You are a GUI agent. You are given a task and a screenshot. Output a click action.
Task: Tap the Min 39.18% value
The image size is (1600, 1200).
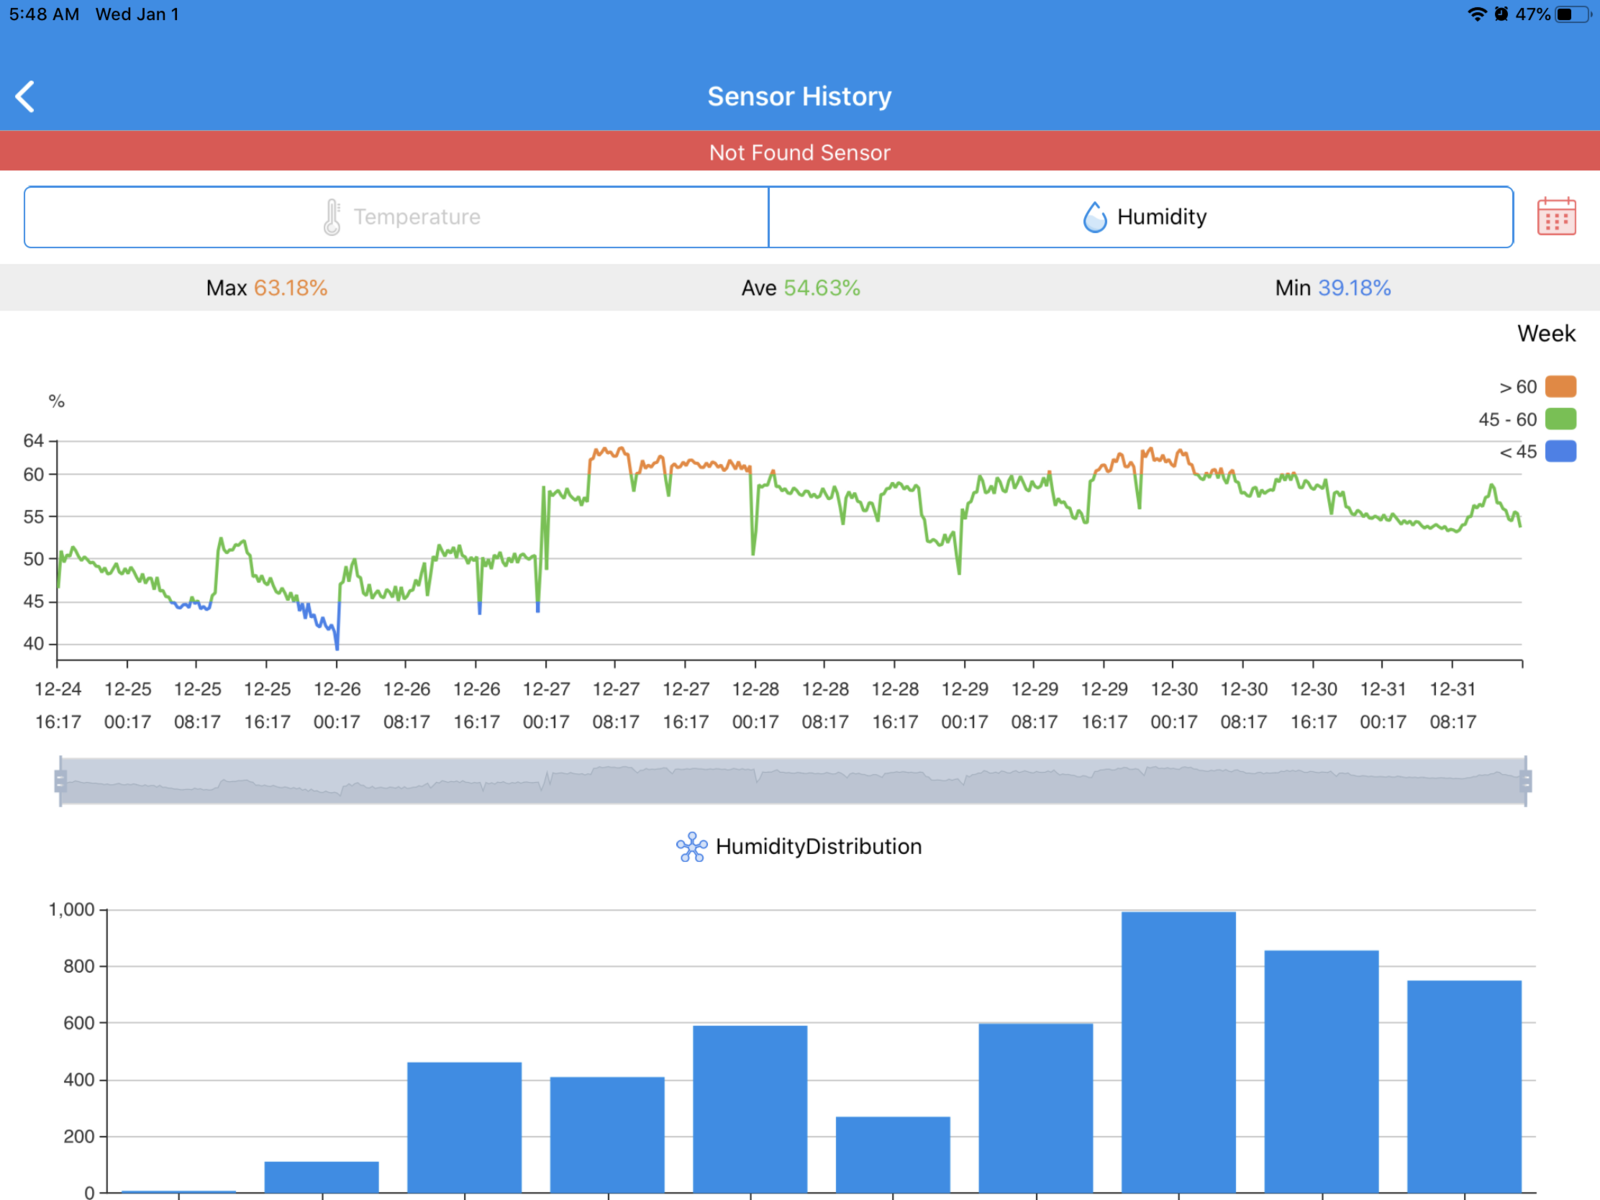[1333, 288]
